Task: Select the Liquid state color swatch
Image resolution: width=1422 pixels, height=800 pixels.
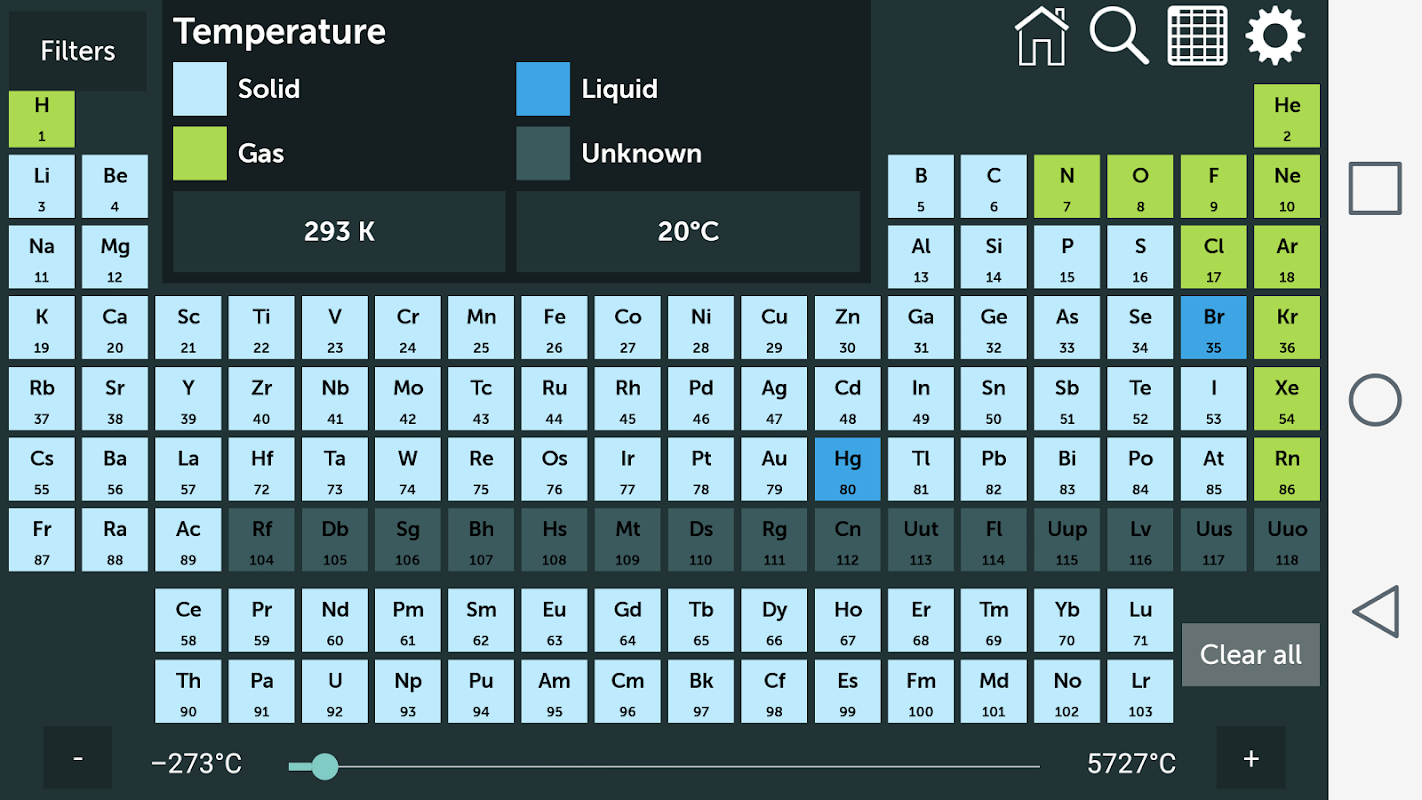Action: point(543,89)
